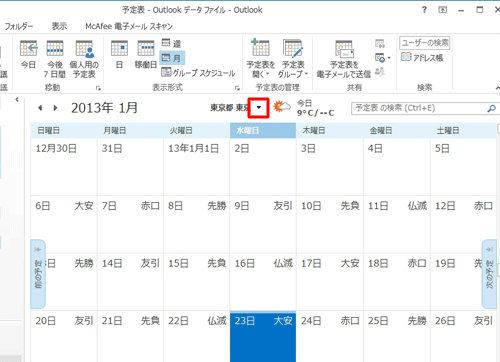Open the McAfee 電子メール スキャン tab

point(129,26)
